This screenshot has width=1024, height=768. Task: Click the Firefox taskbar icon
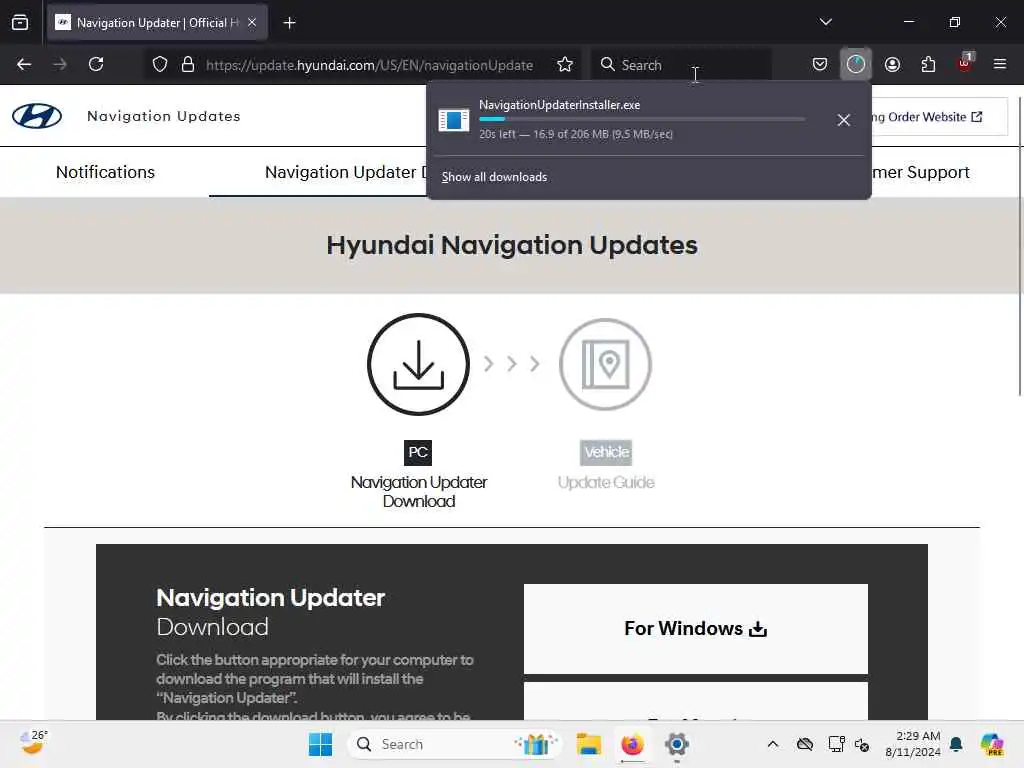(632, 744)
